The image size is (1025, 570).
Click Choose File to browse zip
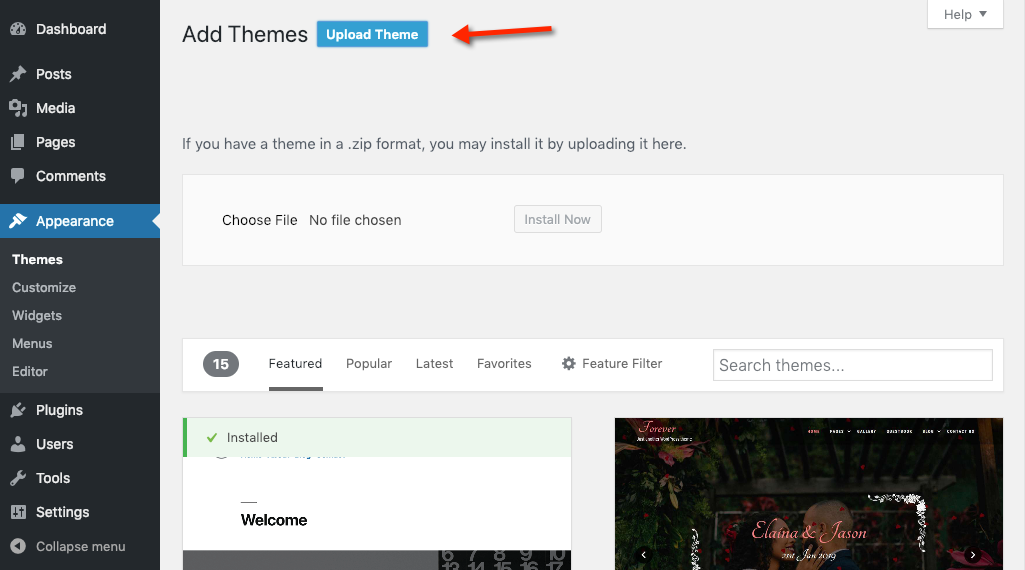coord(260,220)
